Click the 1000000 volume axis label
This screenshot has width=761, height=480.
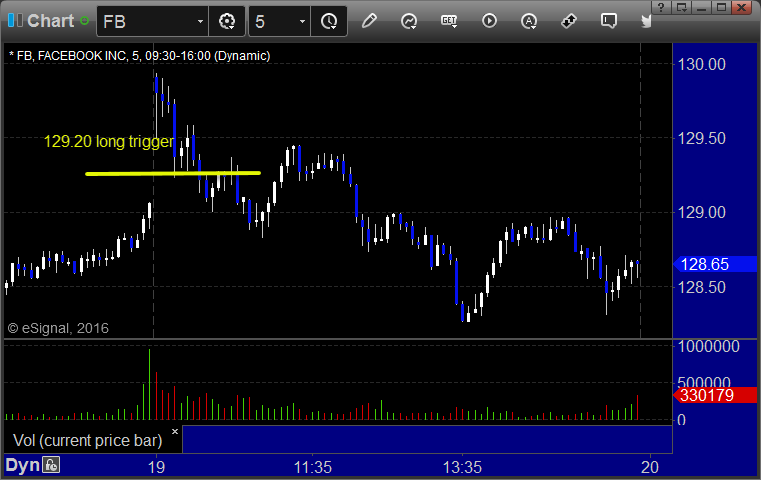(x=709, y=347)
